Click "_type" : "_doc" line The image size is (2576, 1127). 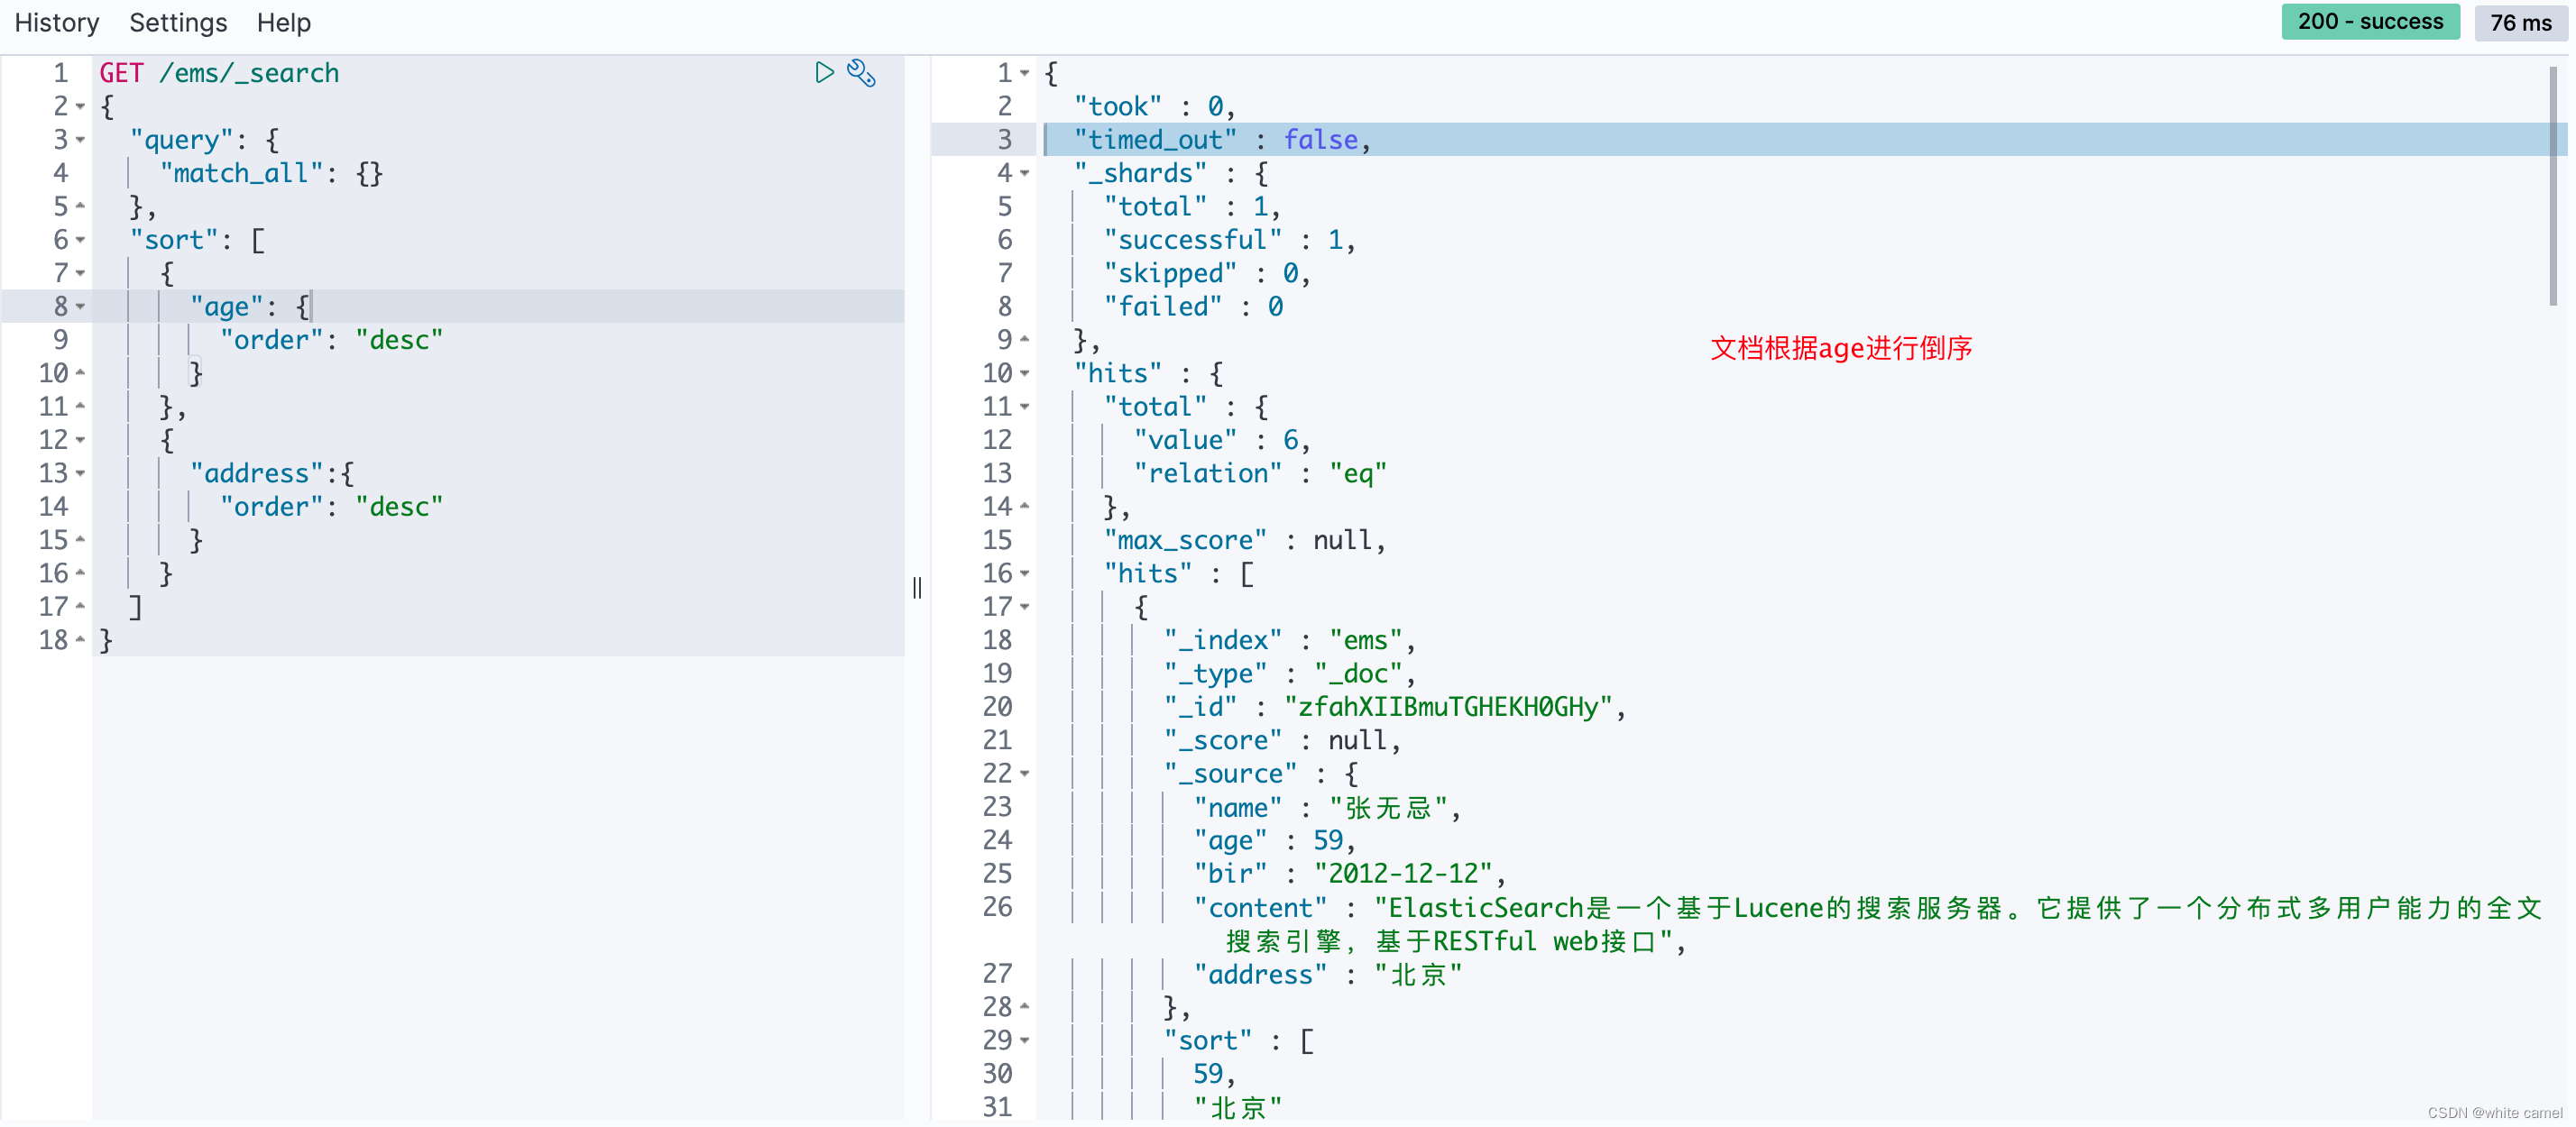tap(1290, 674)
